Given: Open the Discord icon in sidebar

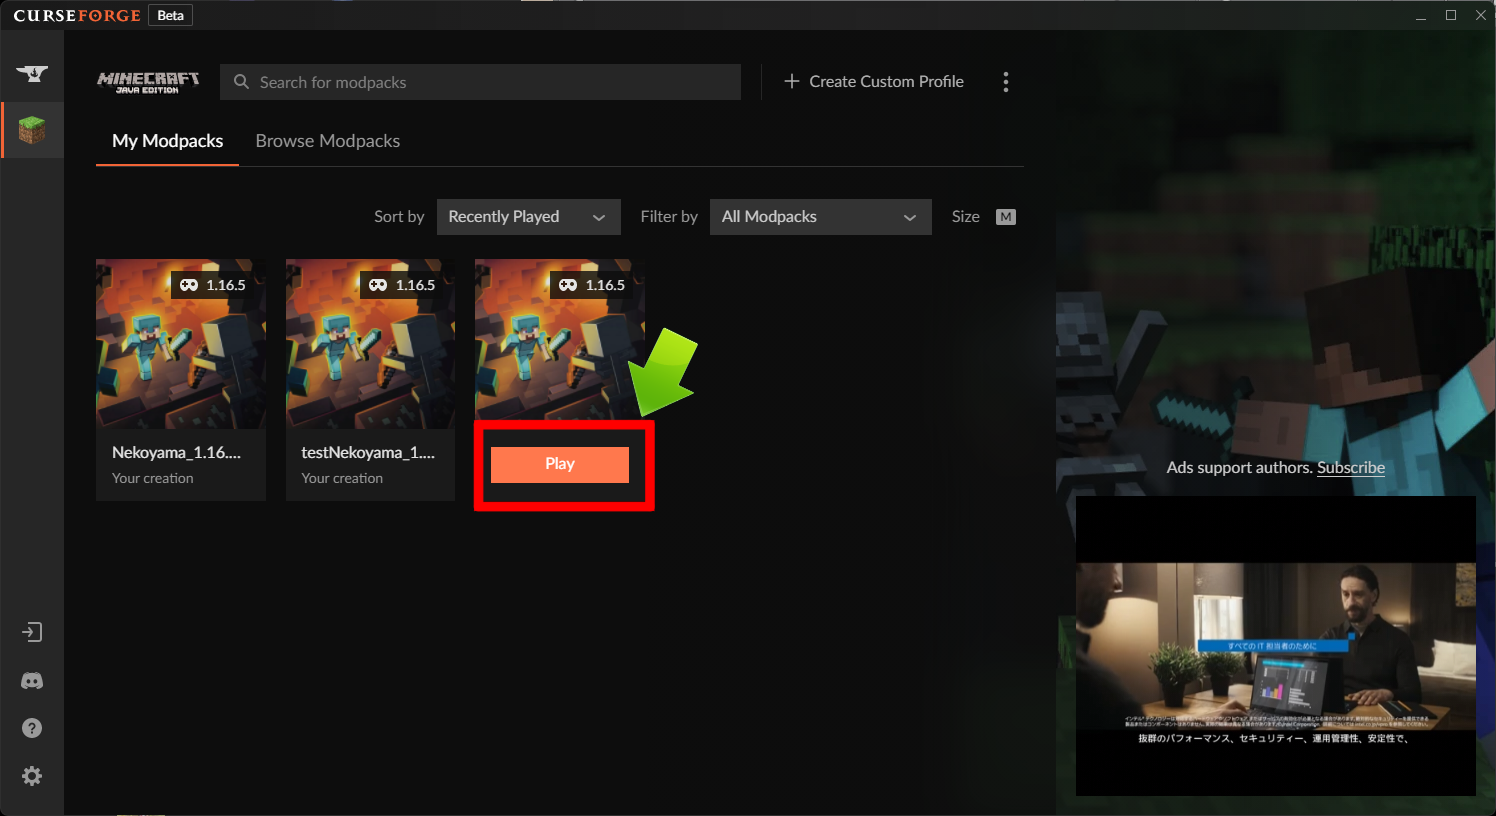Looking at the screenshot, I should [32, 681].
